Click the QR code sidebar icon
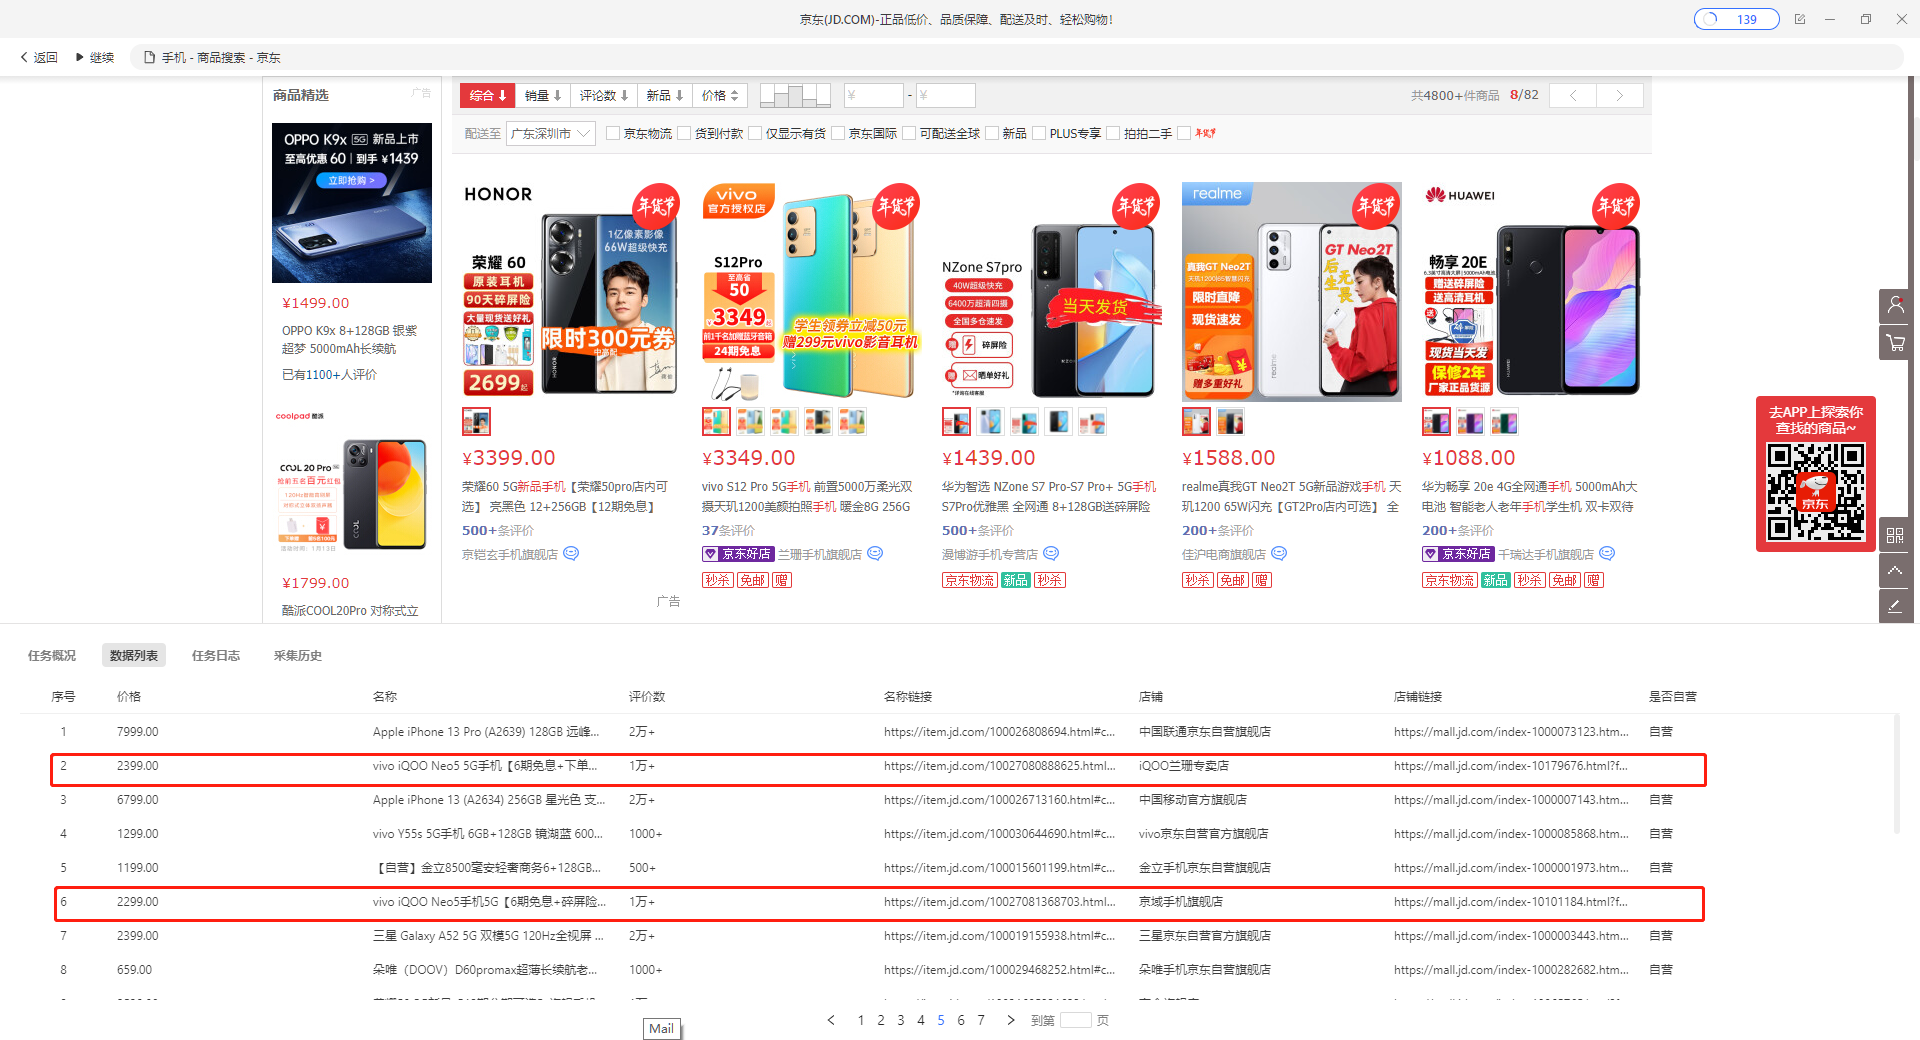 [x=1895, y=535]
